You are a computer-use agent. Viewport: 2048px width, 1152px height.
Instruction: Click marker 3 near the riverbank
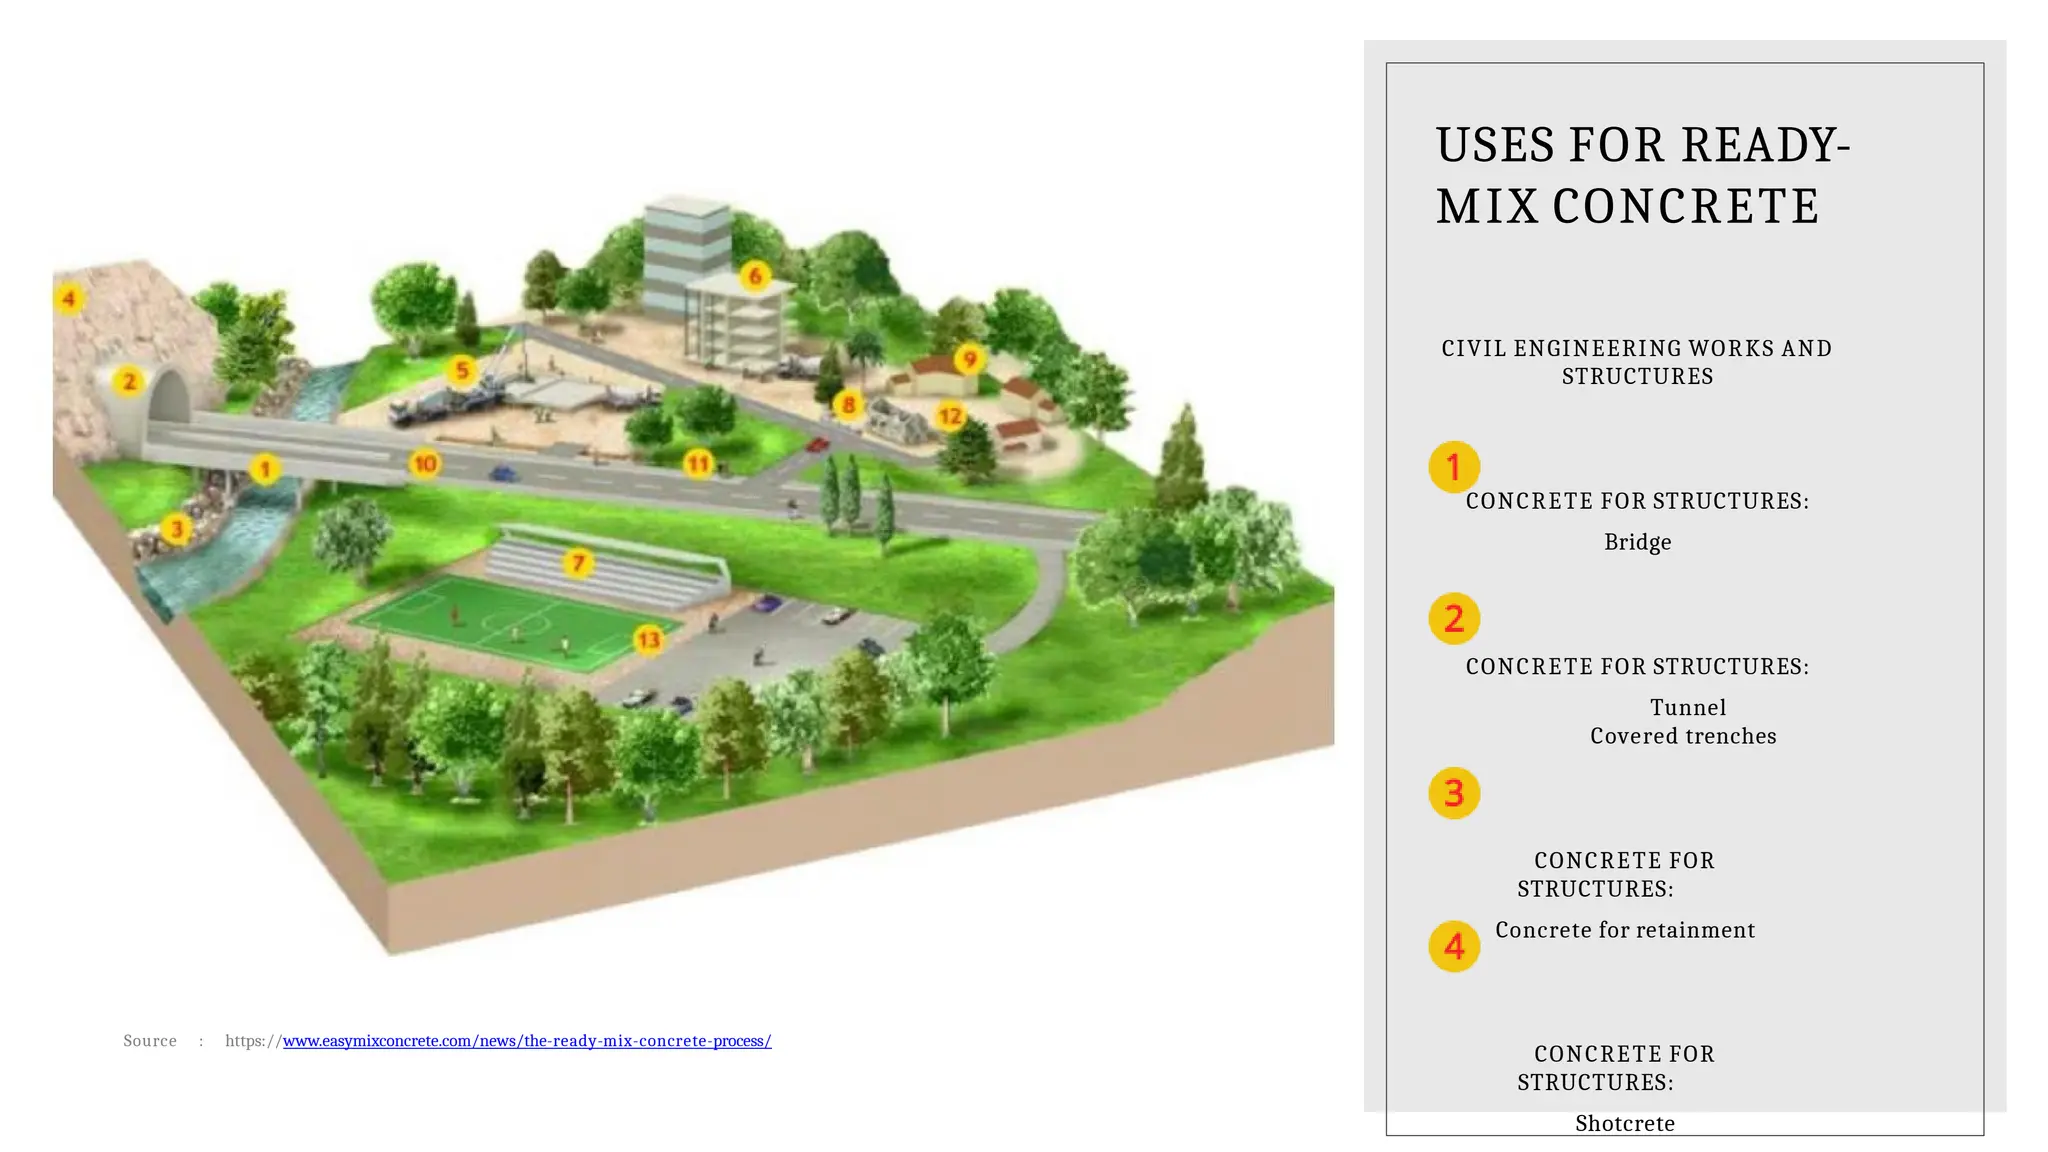[177, 528]
